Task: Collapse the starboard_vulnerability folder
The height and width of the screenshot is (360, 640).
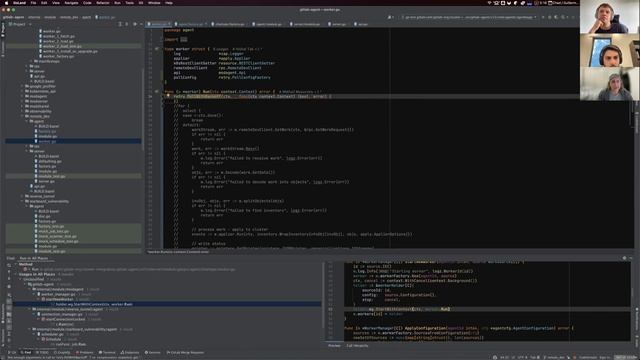Action: tap(22, 202)
